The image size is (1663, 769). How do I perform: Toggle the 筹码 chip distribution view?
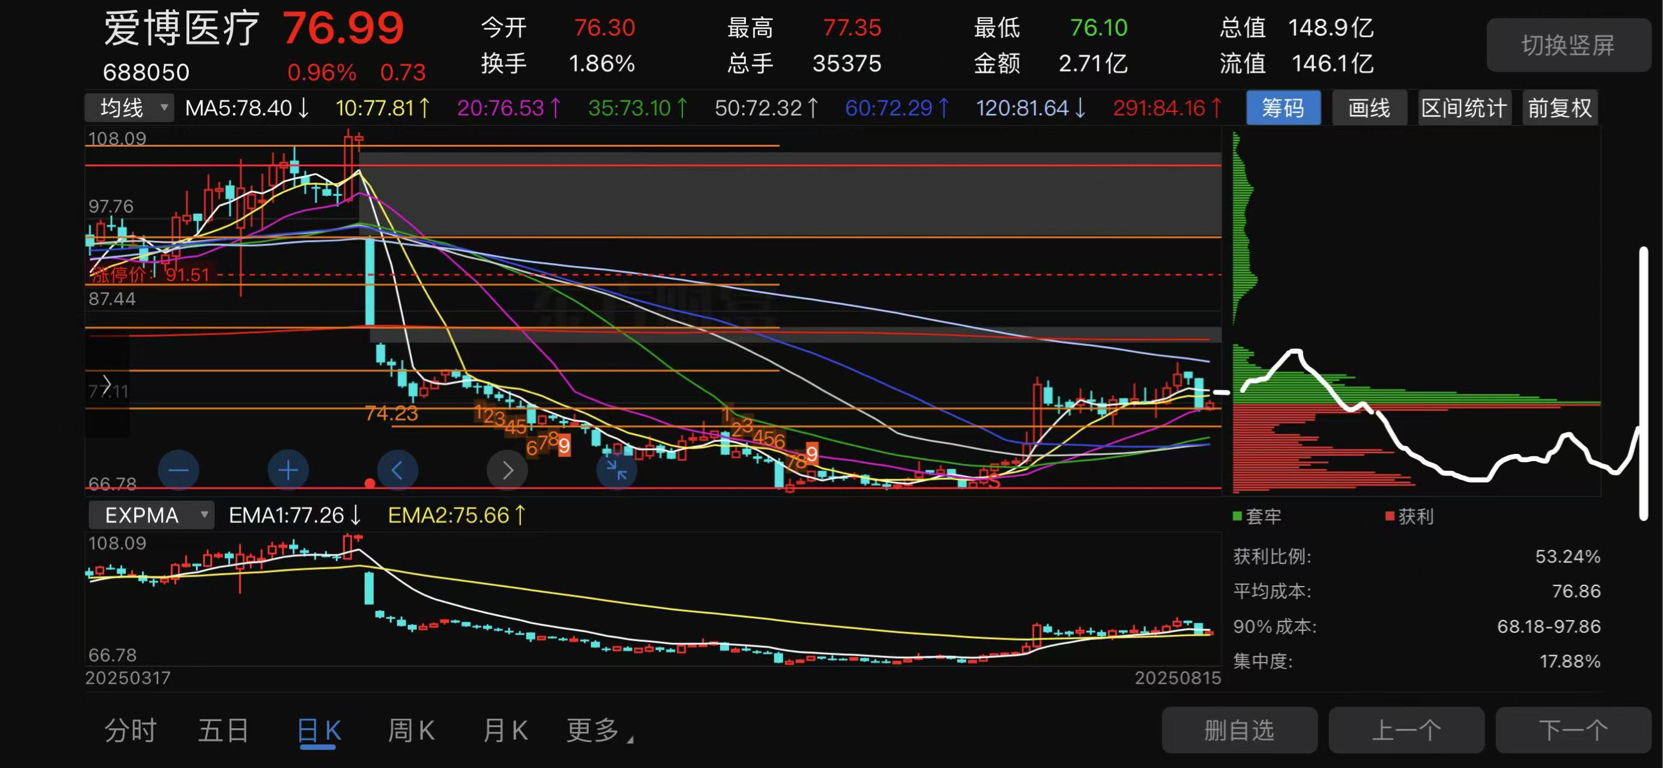(1283, 108)
